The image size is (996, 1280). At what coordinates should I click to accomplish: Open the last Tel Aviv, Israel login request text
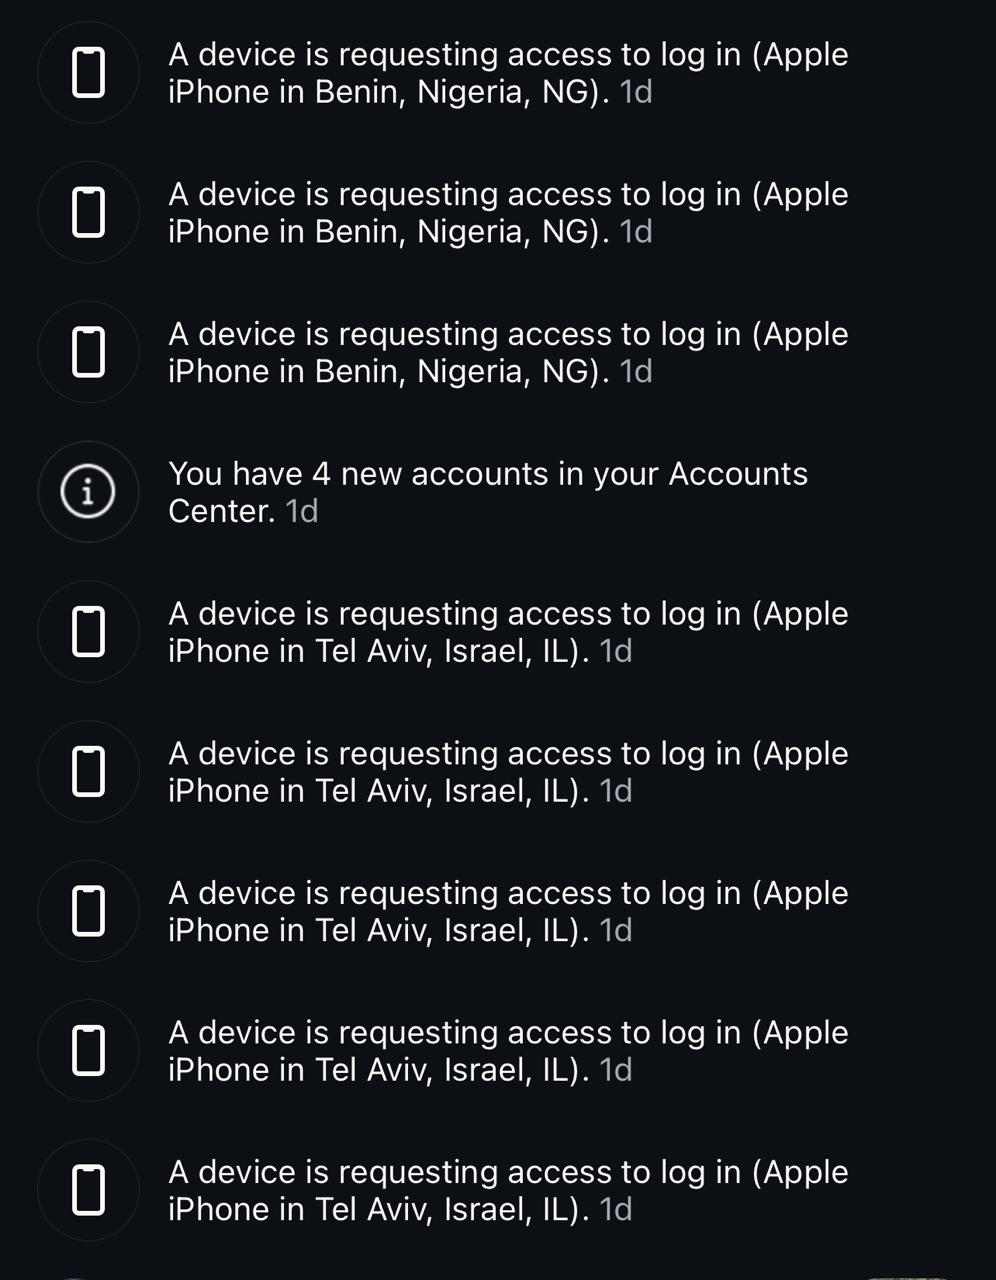(x=507, y=1190)
